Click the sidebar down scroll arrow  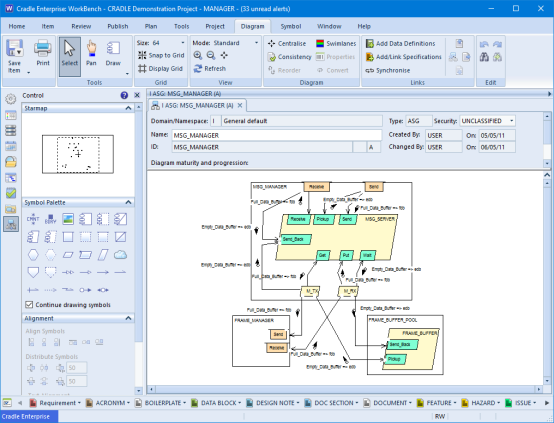point(138,391)
